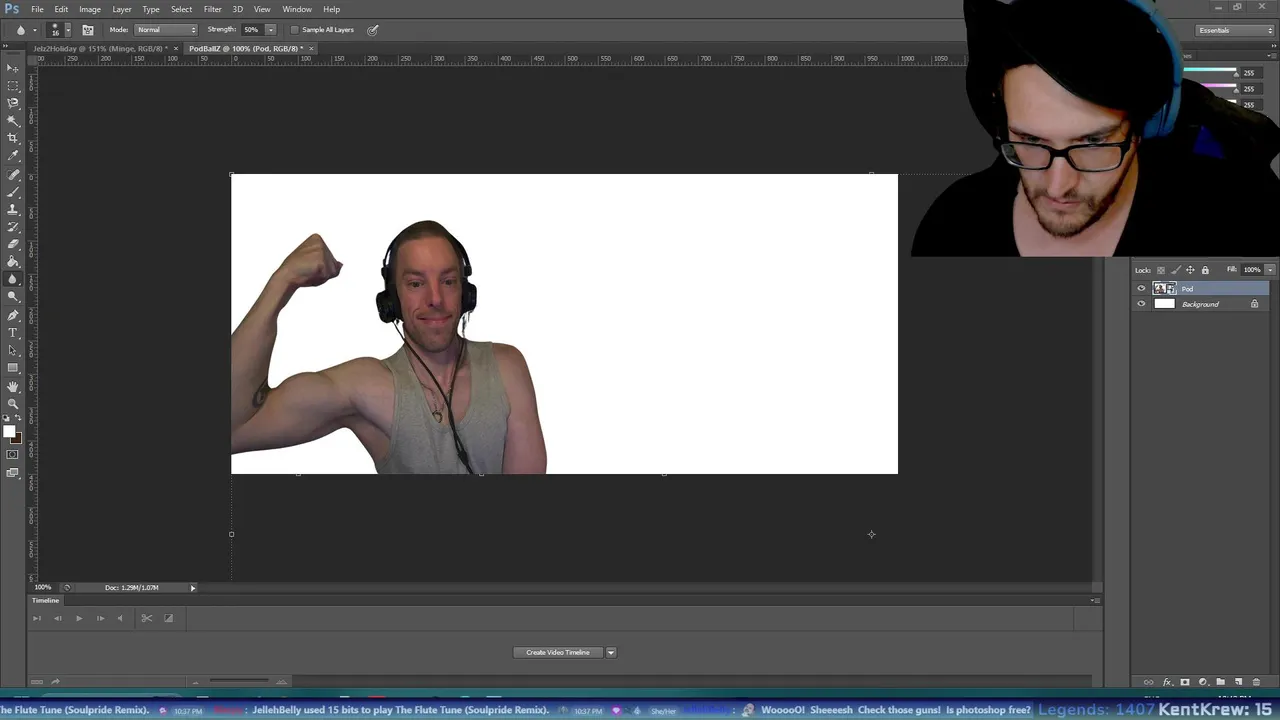Open the Essentials workspace dropdown
The width and height of the screenshot is (1280, 720).
1237,30
